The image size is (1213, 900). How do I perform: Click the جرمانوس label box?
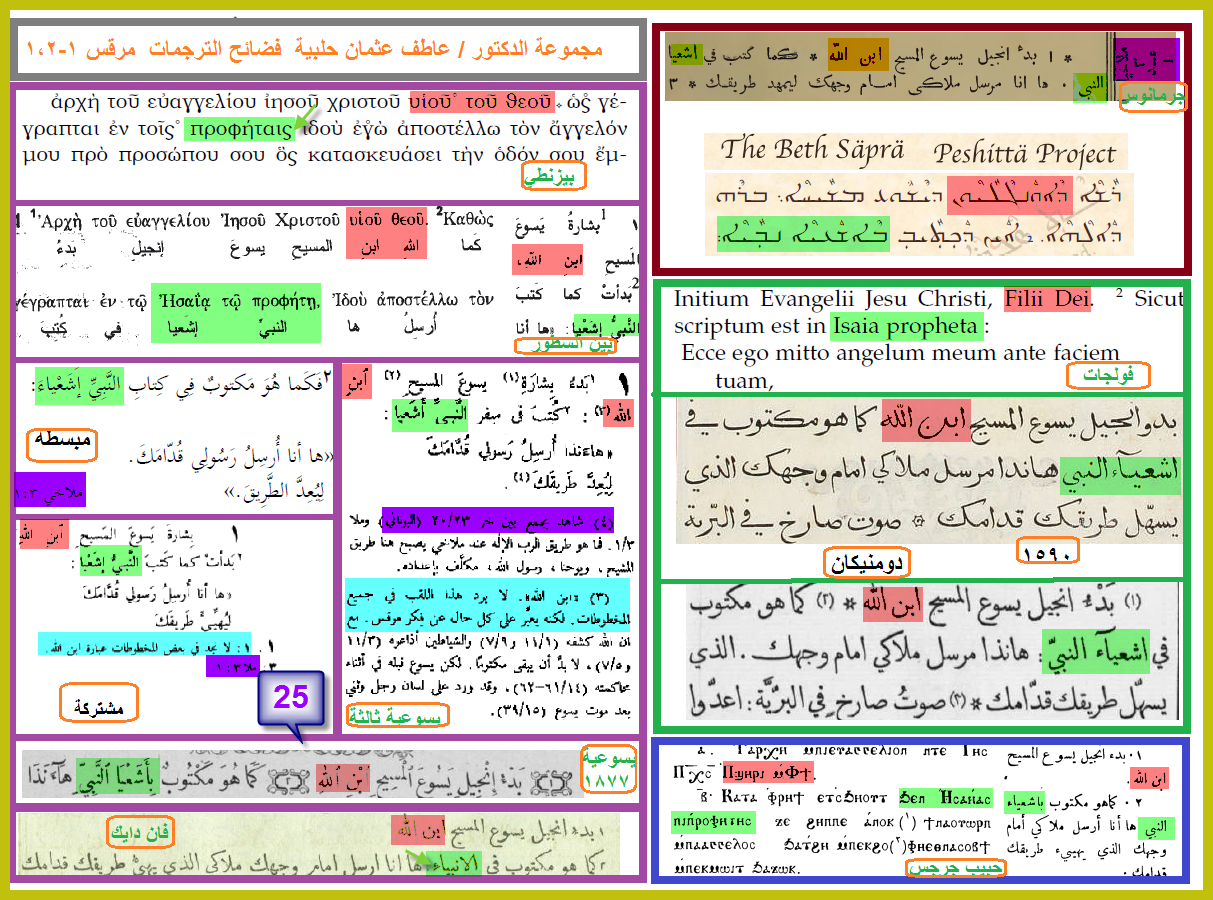tap(1152, 97)
